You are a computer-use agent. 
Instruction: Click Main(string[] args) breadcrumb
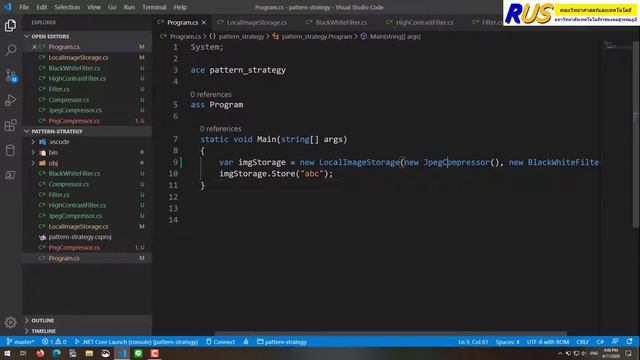(x=395, y=36)
